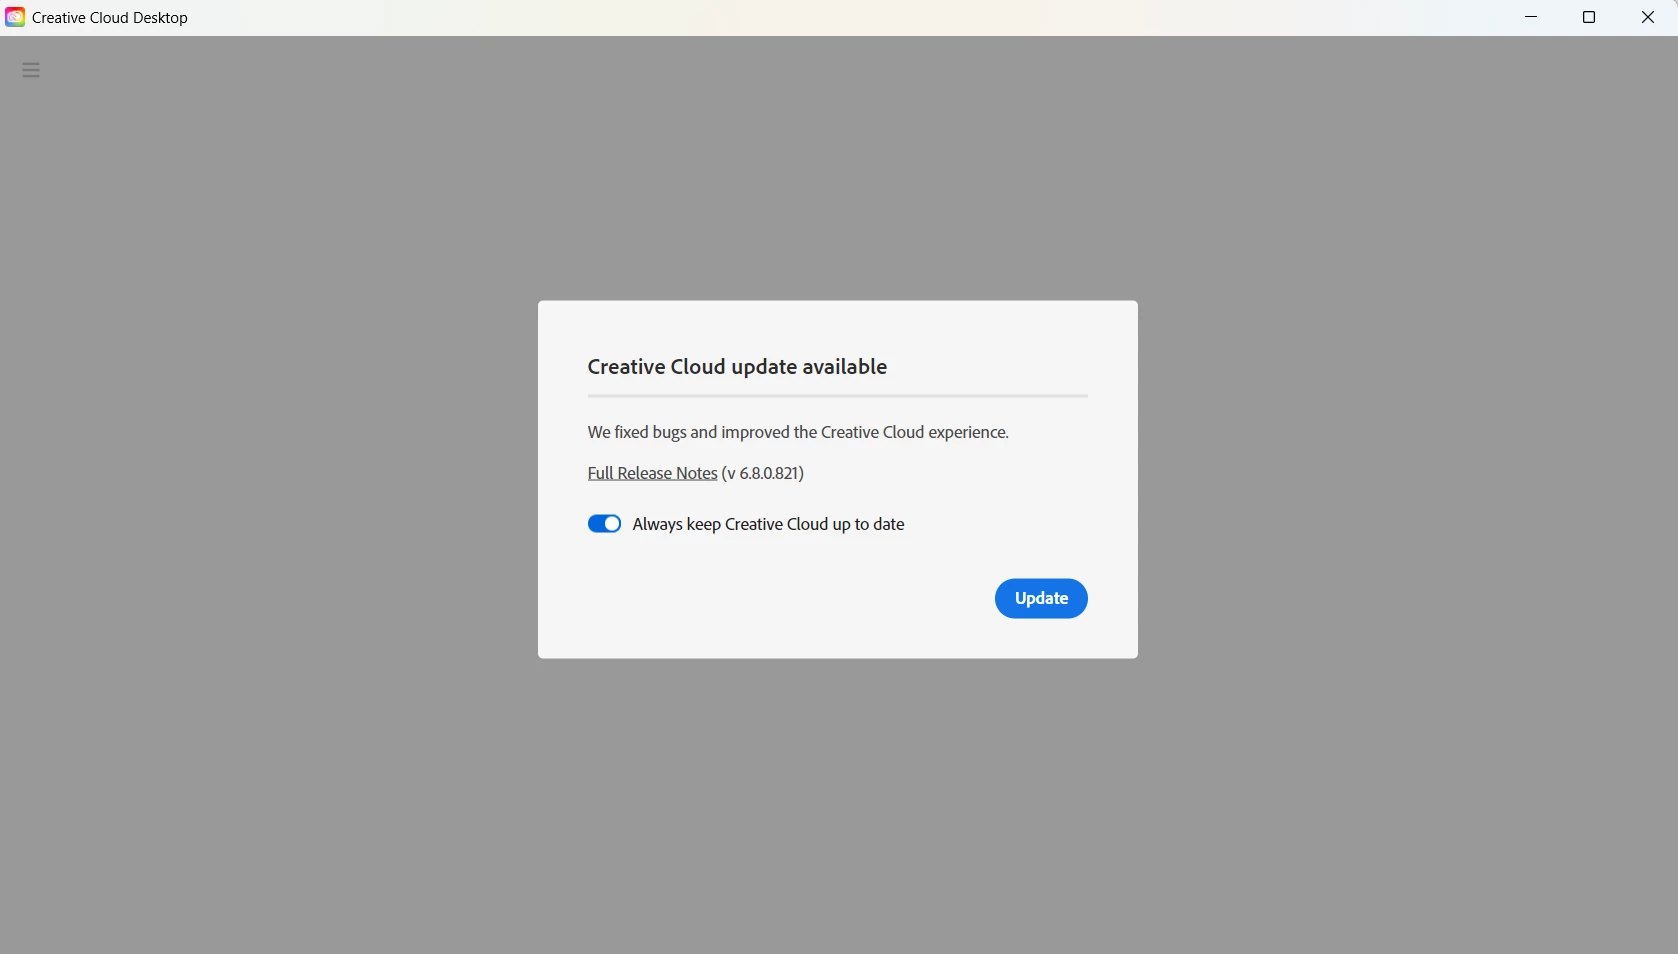The image size is (1678, 954).
Task: Click the 'We fixed bugs and improved' description text
Action: tap(798, 432)
